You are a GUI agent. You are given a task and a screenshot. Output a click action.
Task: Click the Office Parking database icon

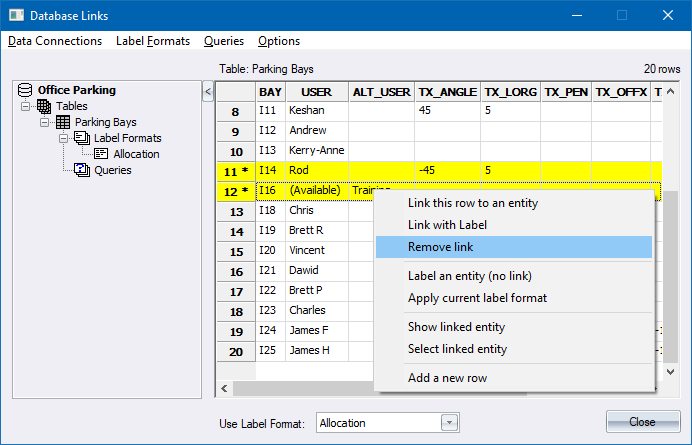coord(25,90)
